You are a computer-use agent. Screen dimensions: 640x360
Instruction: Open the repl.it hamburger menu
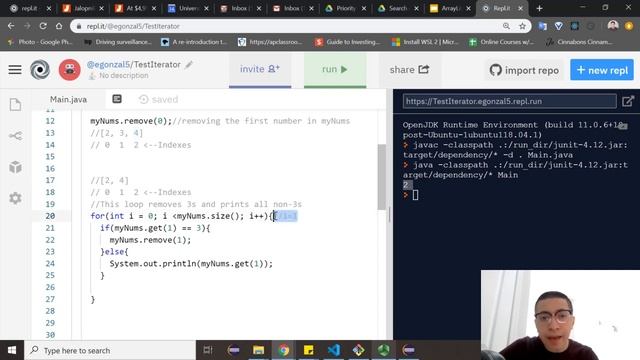click(15, 69)
